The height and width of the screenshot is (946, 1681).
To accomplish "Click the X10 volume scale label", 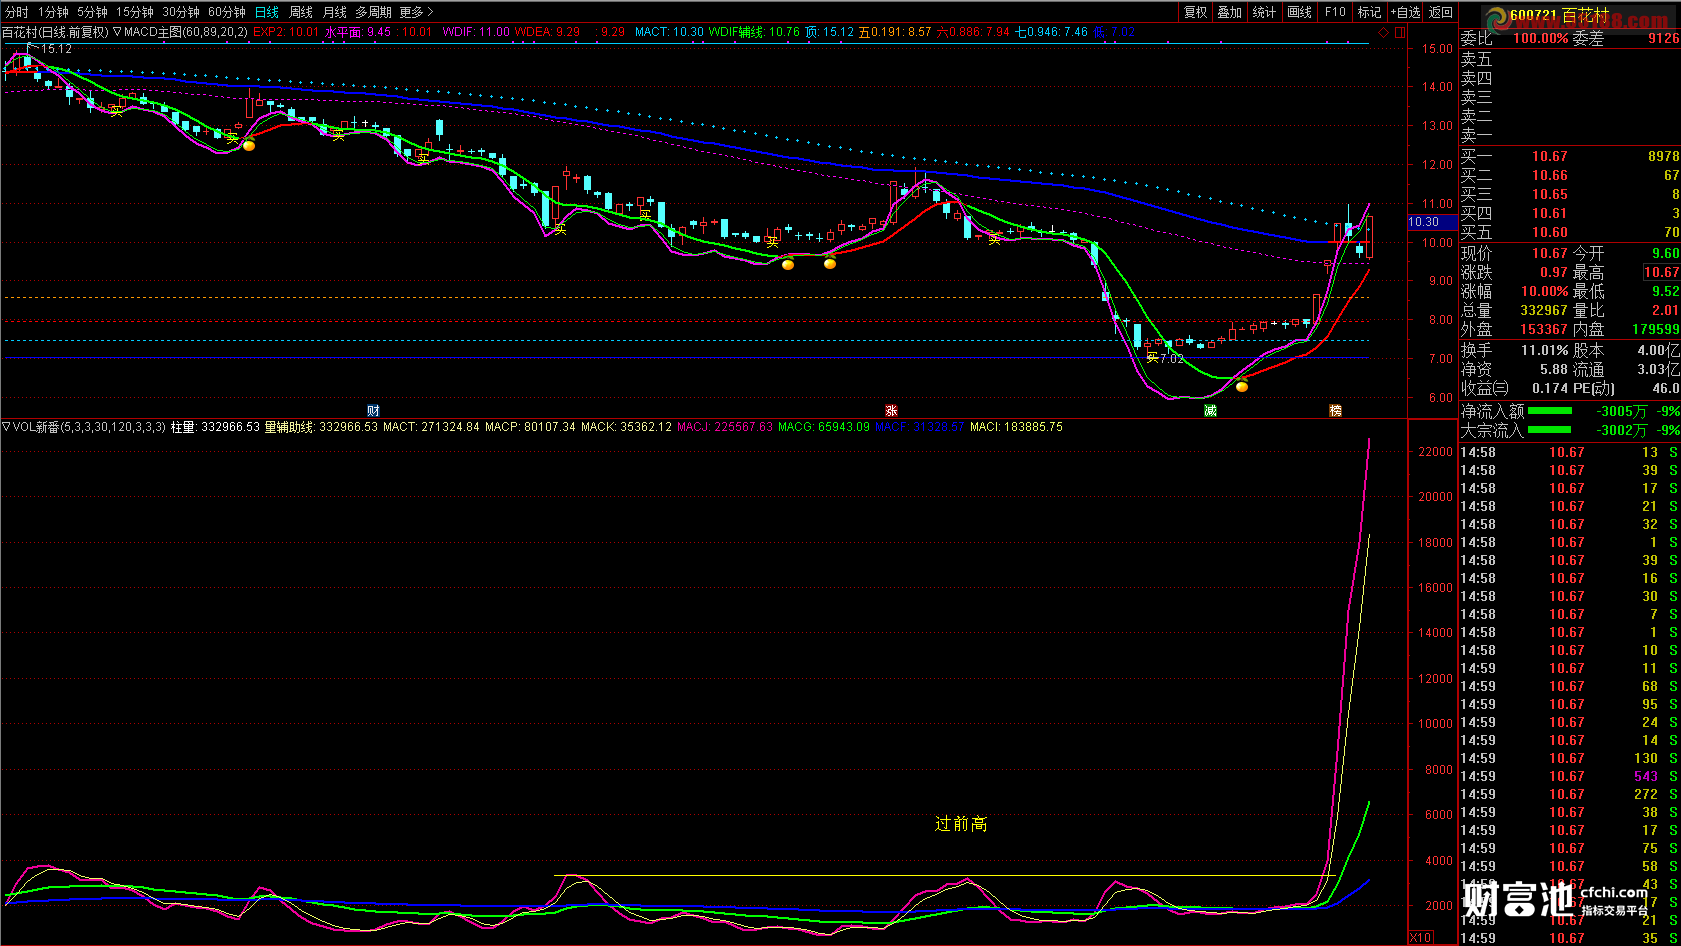I will [x=1420, y=938].
